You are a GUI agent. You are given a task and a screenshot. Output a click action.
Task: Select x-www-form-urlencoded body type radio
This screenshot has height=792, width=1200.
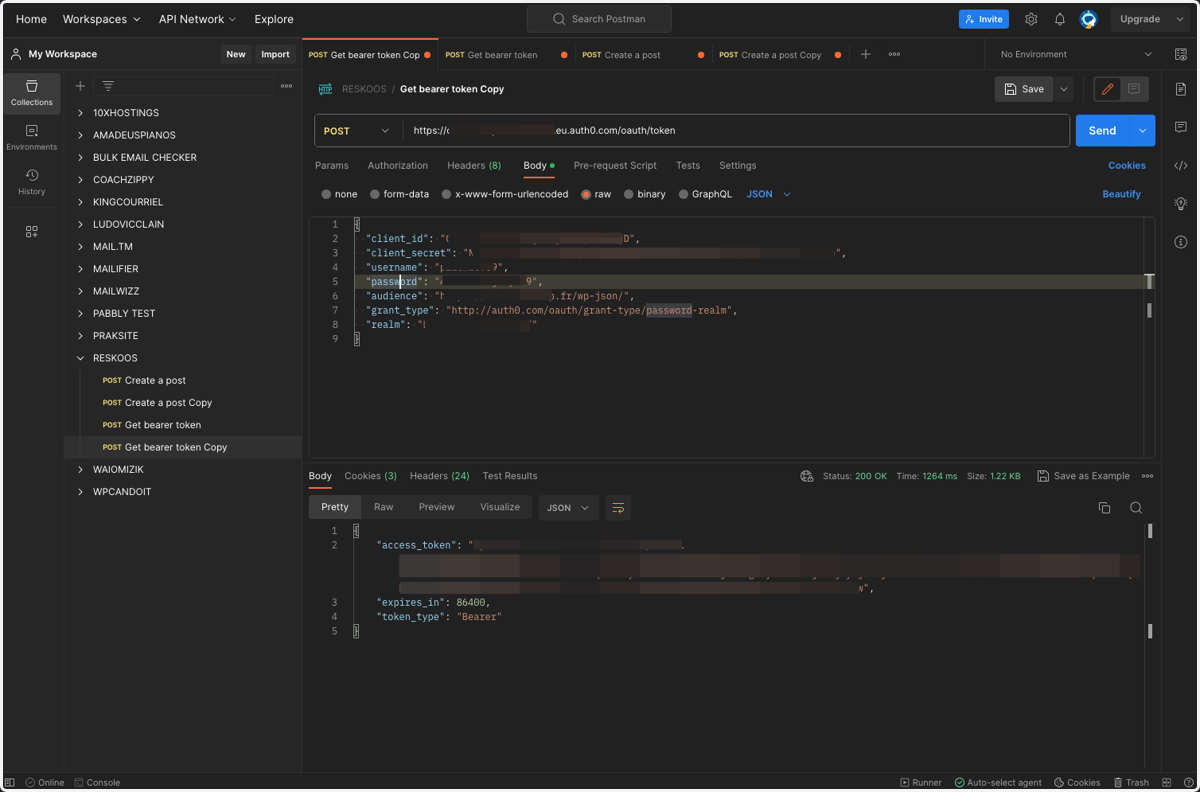[446, 195]
